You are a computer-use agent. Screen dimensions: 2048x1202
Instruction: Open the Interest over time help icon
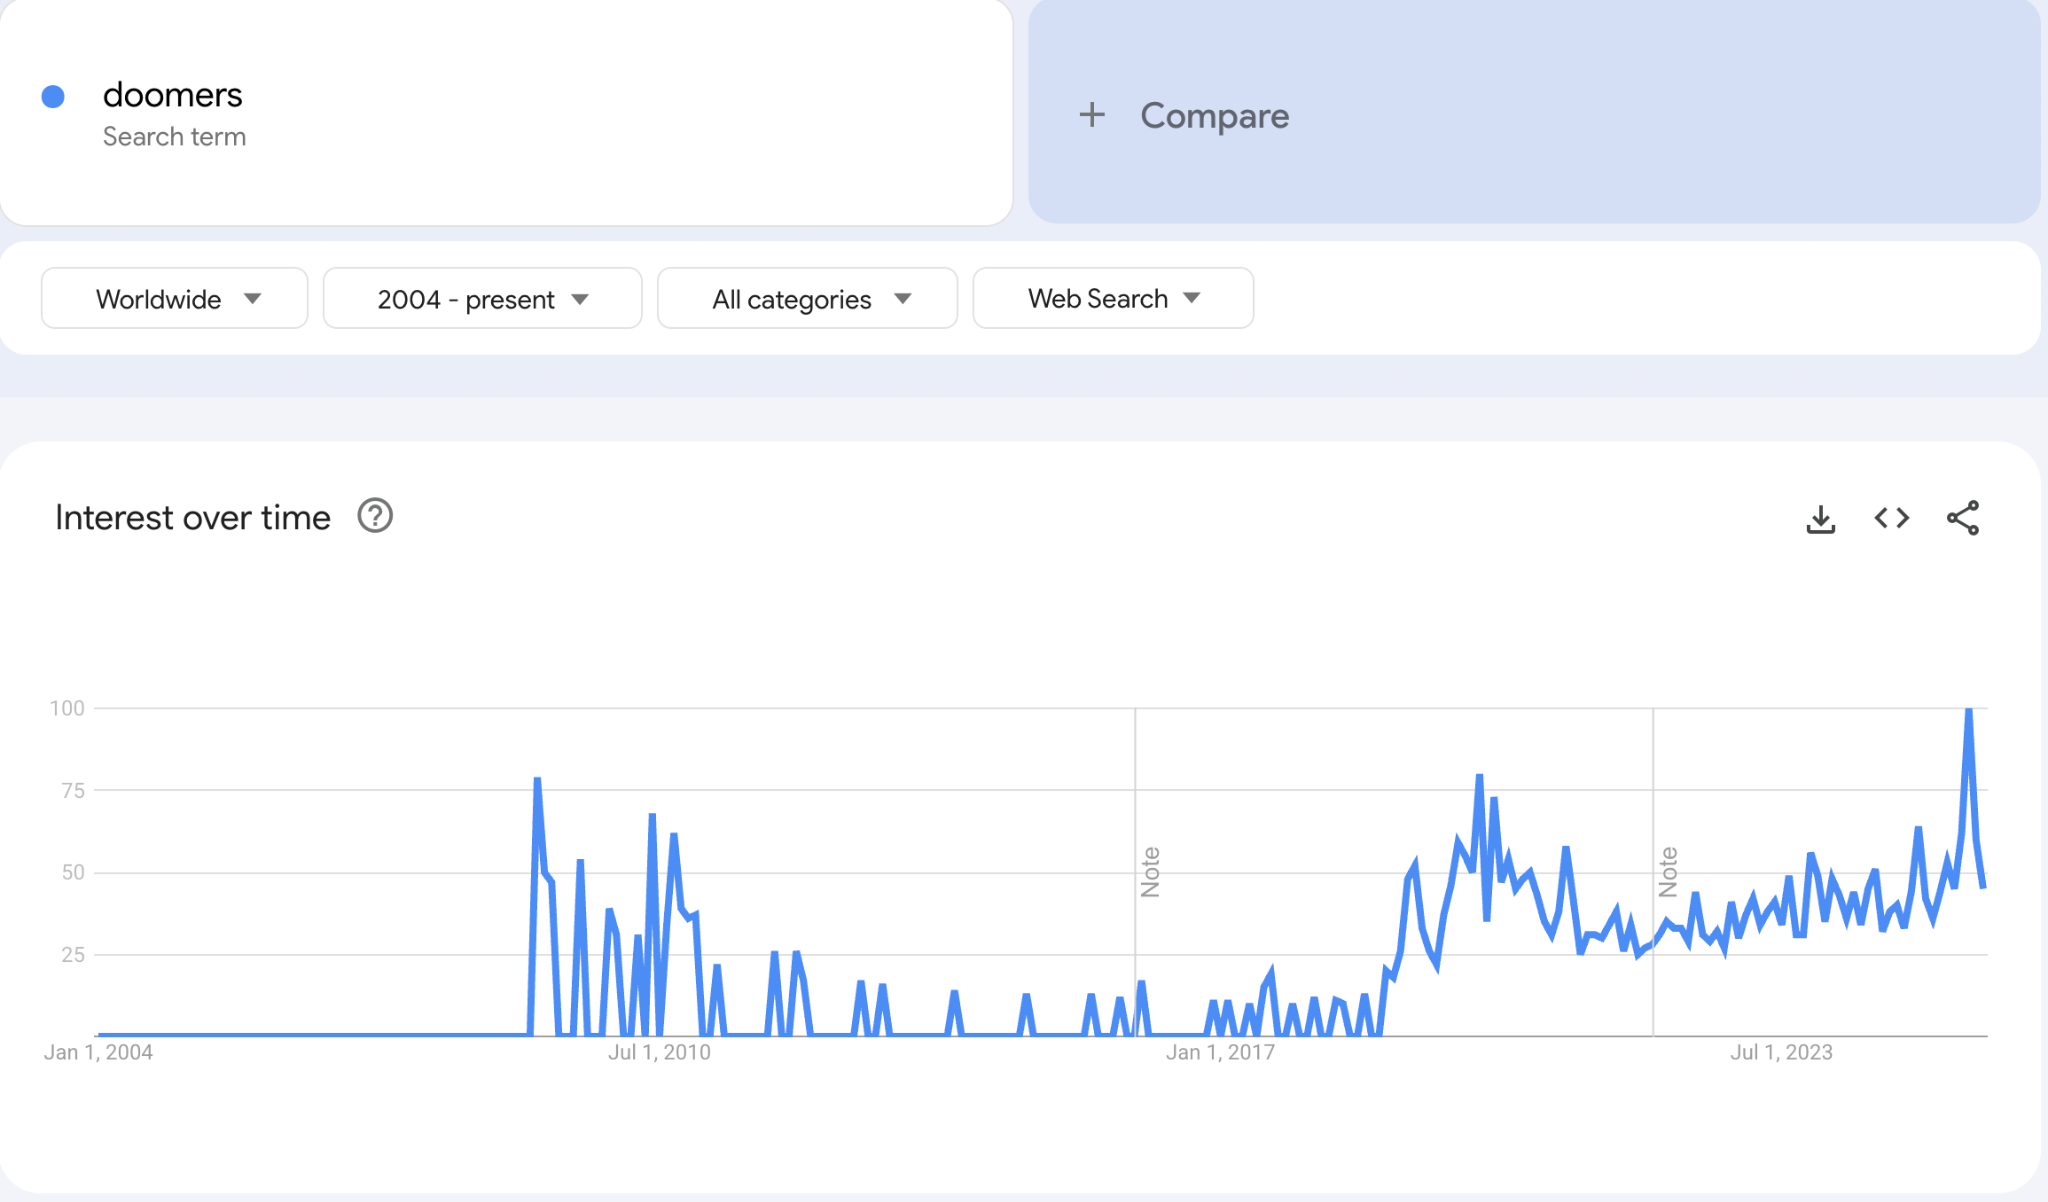coord(375,516)
